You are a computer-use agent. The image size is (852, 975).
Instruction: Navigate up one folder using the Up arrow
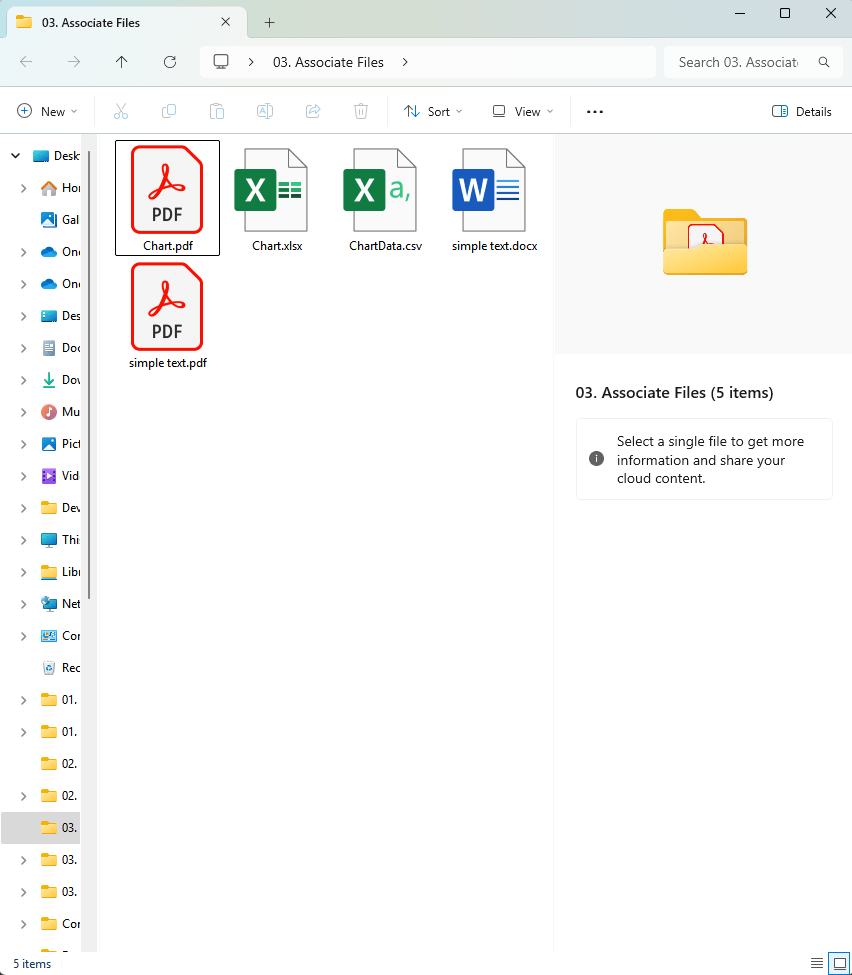pos(121,61)
